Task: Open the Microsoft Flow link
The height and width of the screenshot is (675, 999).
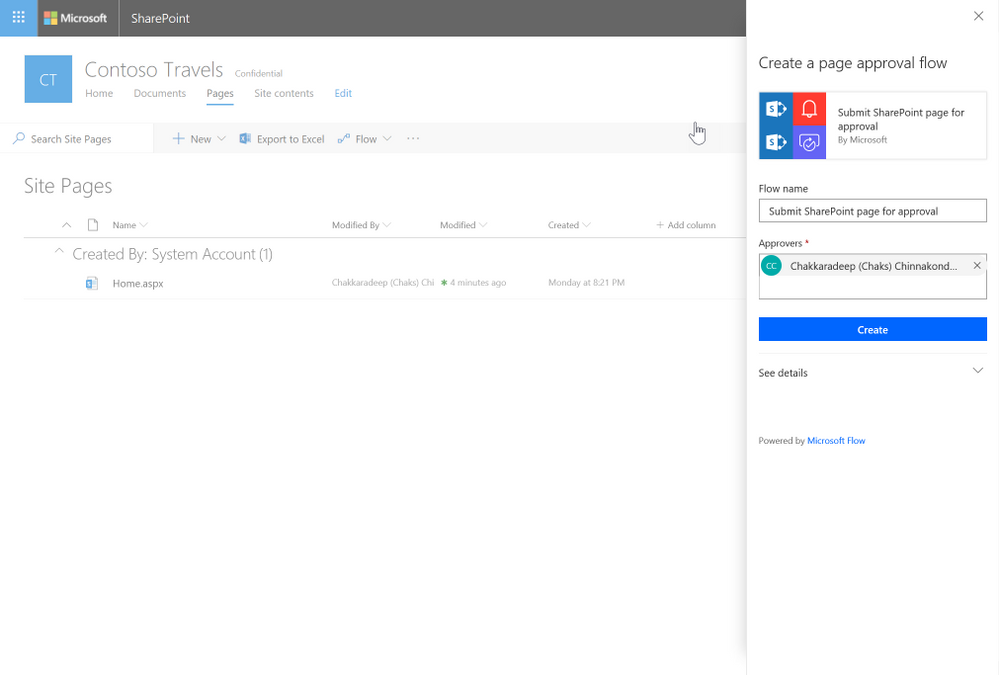Action: tap(836, 440)
